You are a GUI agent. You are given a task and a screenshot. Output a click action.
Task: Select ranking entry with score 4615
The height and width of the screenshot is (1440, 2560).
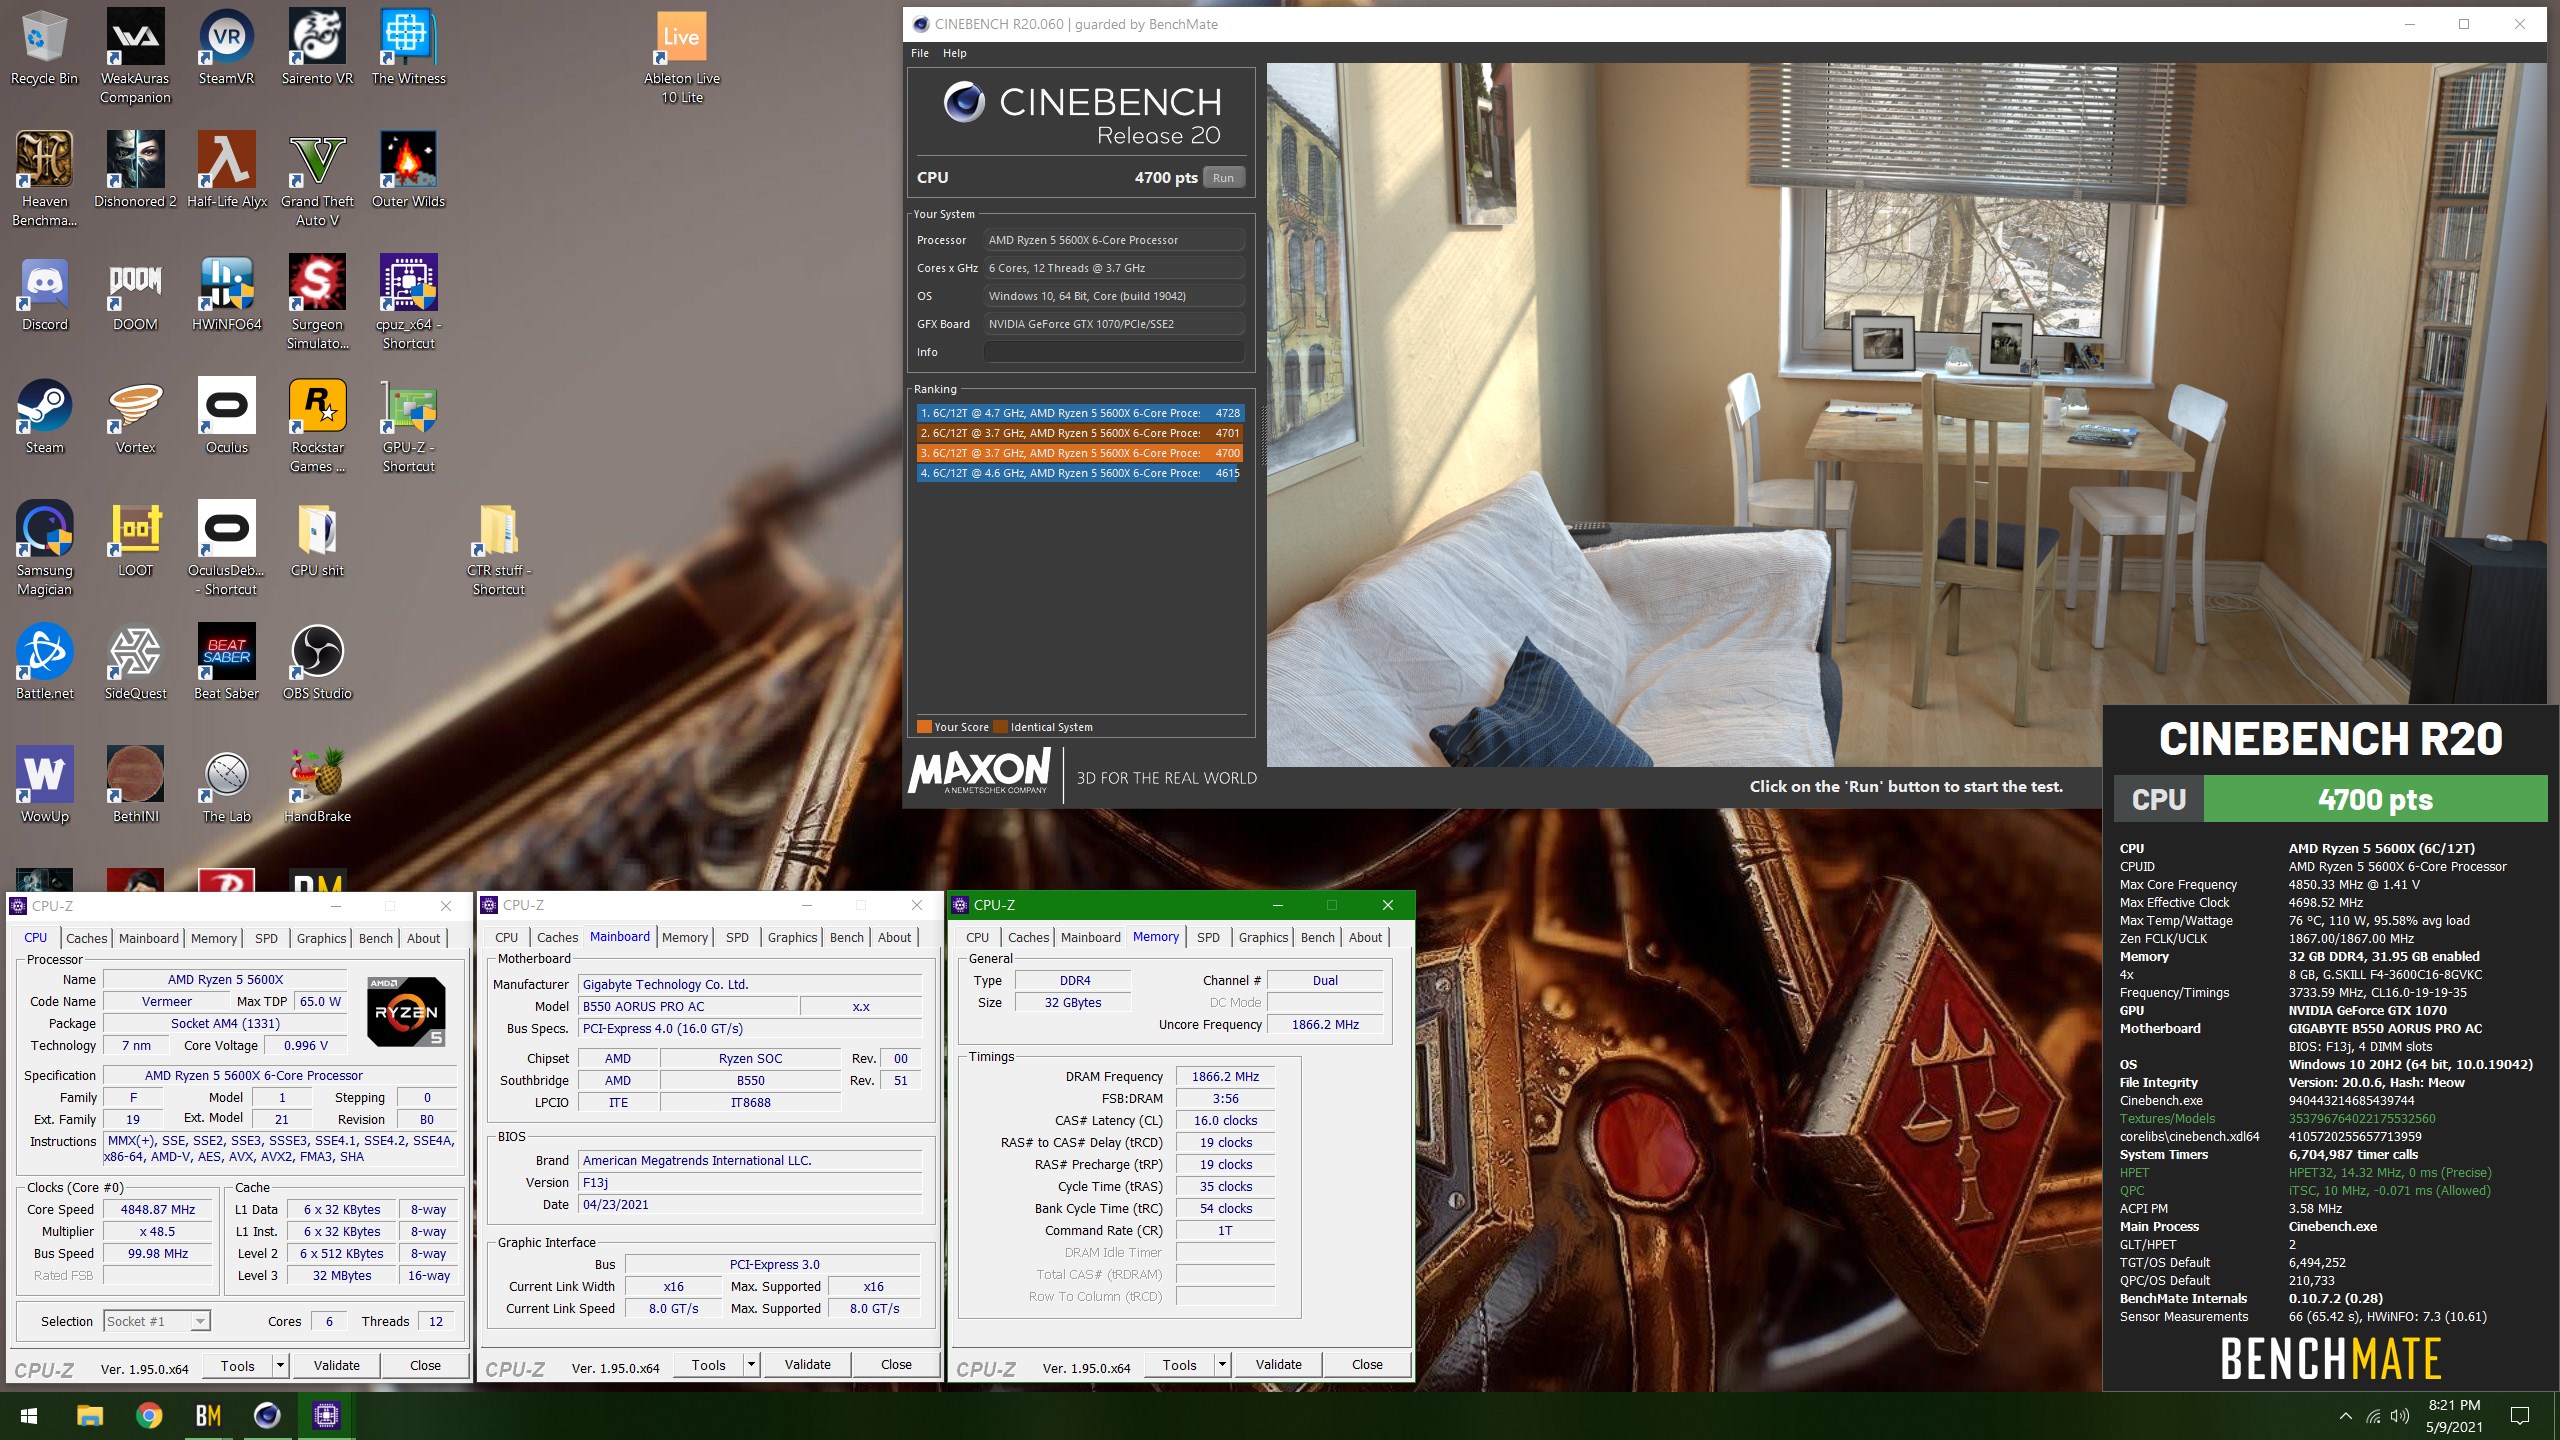tap(1080, 473)
